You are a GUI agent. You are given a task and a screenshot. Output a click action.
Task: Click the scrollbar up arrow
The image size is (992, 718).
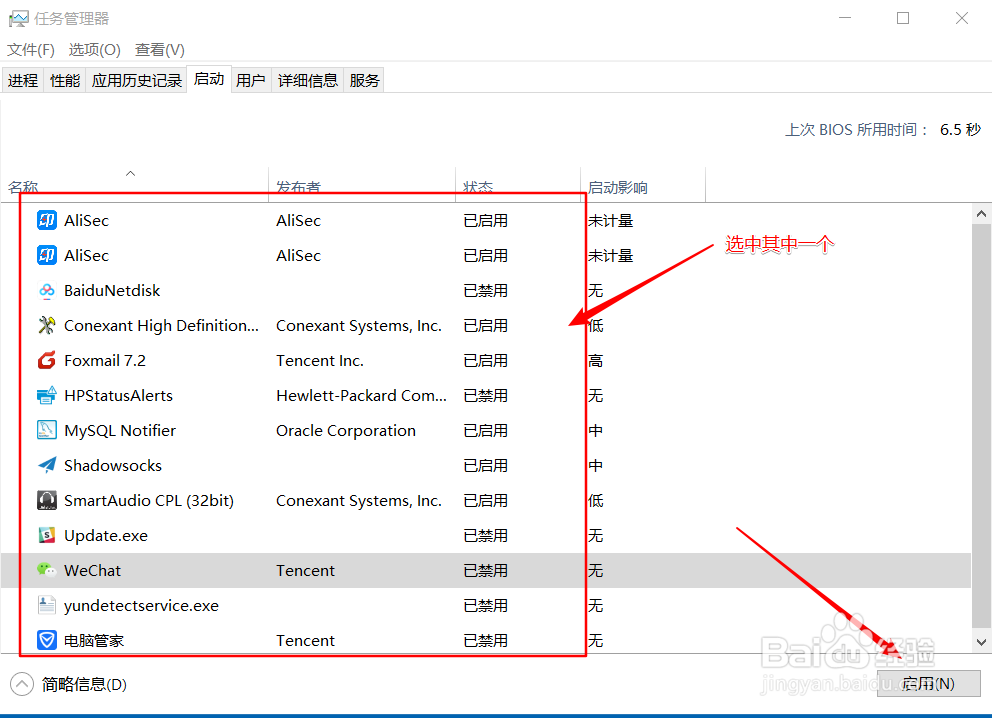click(x=981, y=214)
